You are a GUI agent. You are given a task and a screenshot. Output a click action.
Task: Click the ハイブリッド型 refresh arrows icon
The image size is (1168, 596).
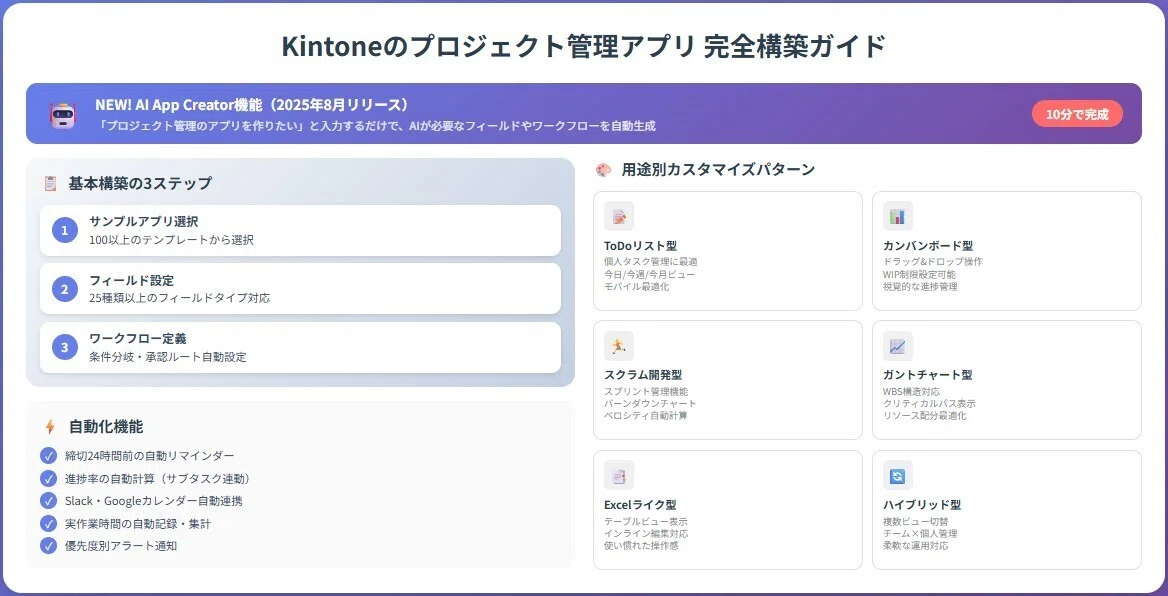[898, 475]
